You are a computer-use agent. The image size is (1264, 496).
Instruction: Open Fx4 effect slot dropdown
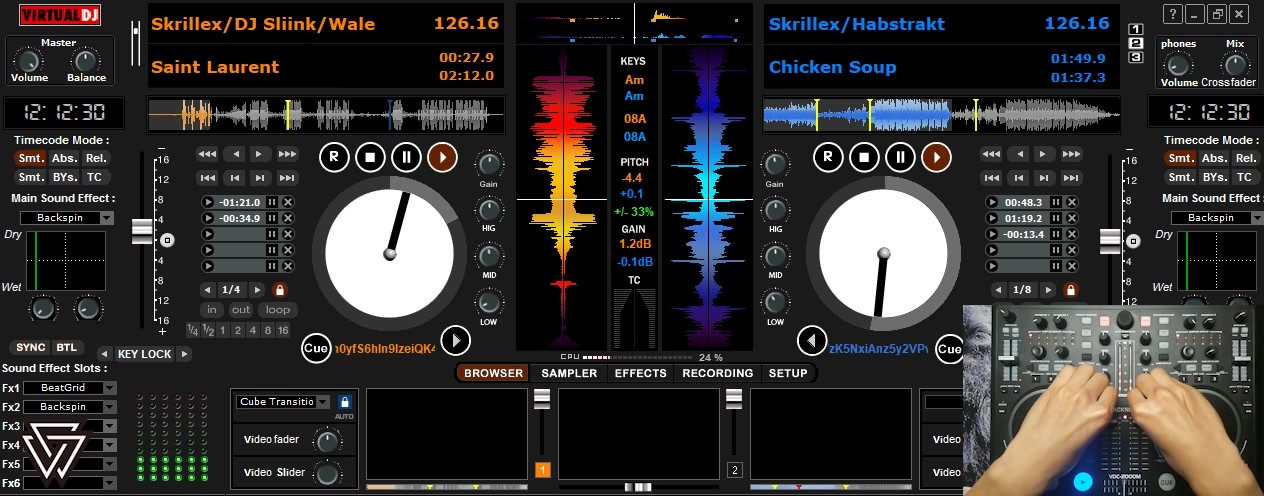pos(109,445)
